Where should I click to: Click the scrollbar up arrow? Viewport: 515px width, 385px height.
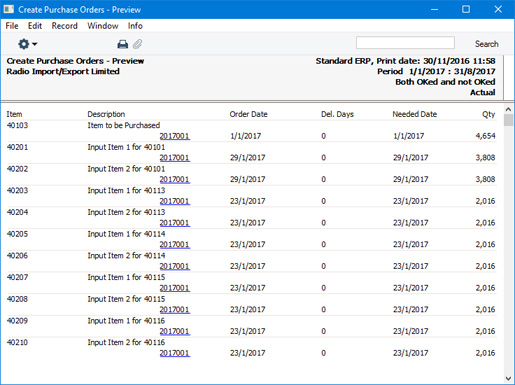[508, 109]
